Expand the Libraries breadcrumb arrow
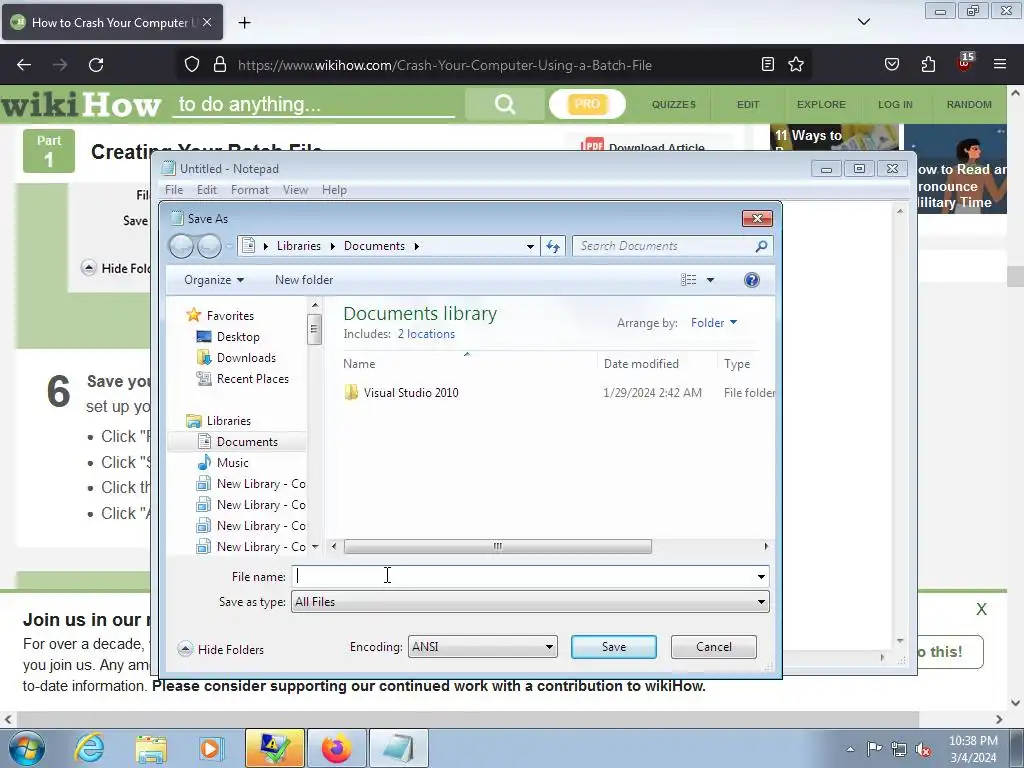1024x768 pixels. (332, 246)
